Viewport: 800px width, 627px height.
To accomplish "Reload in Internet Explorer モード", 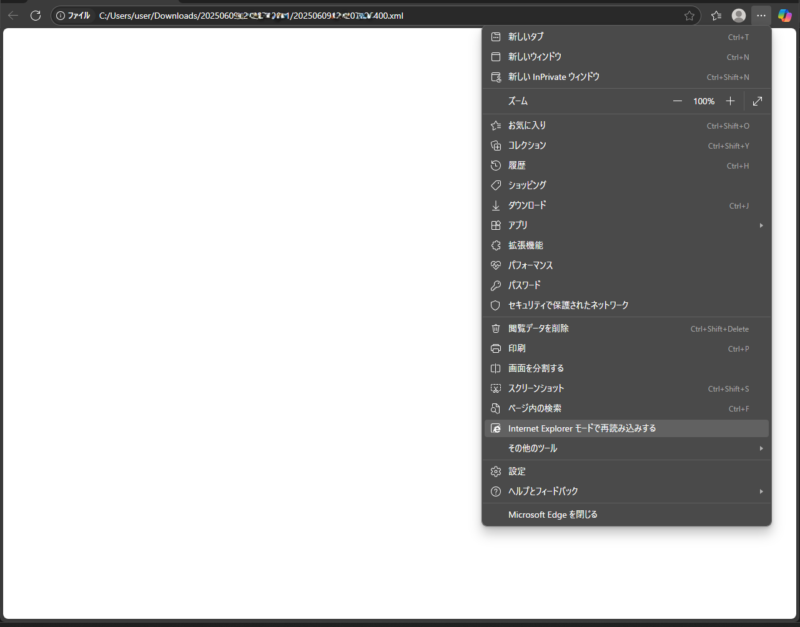I will (627, 429).
